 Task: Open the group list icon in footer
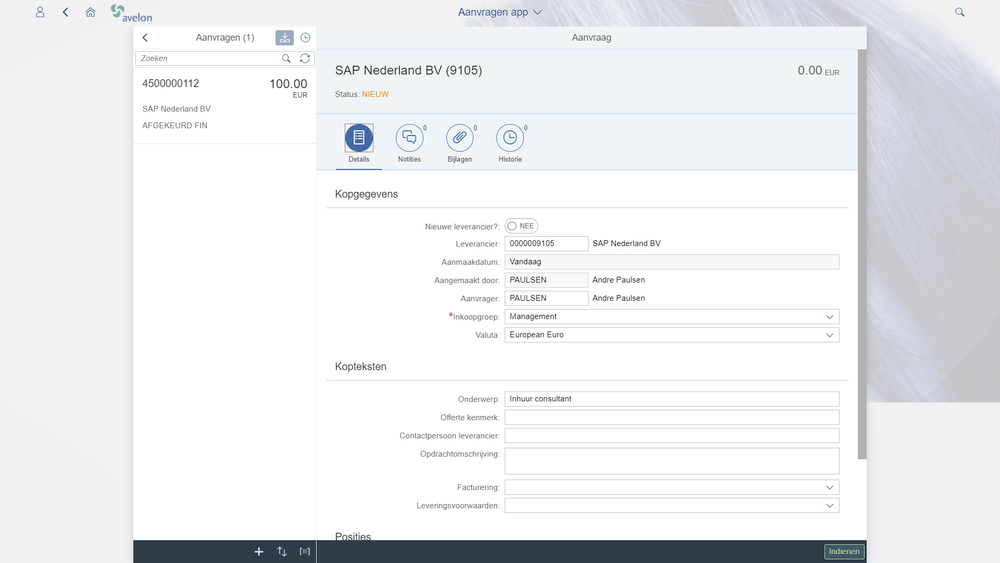[305, 552]
